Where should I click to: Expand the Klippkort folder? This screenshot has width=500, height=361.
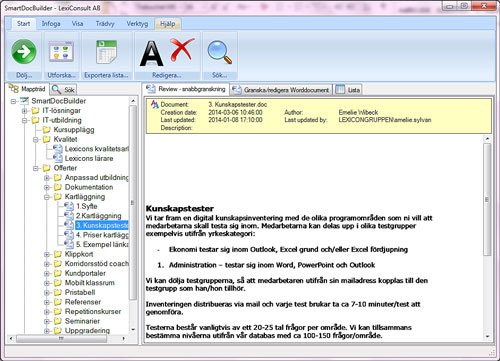(47, 254)
